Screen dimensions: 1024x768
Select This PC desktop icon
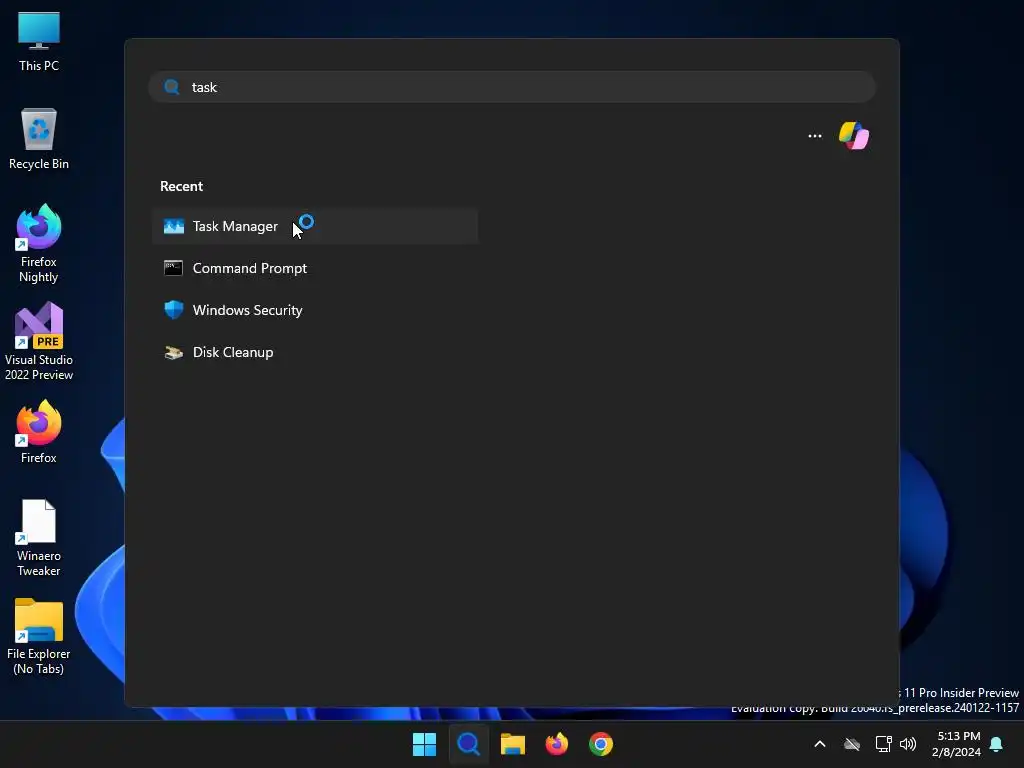coord(39,42)
